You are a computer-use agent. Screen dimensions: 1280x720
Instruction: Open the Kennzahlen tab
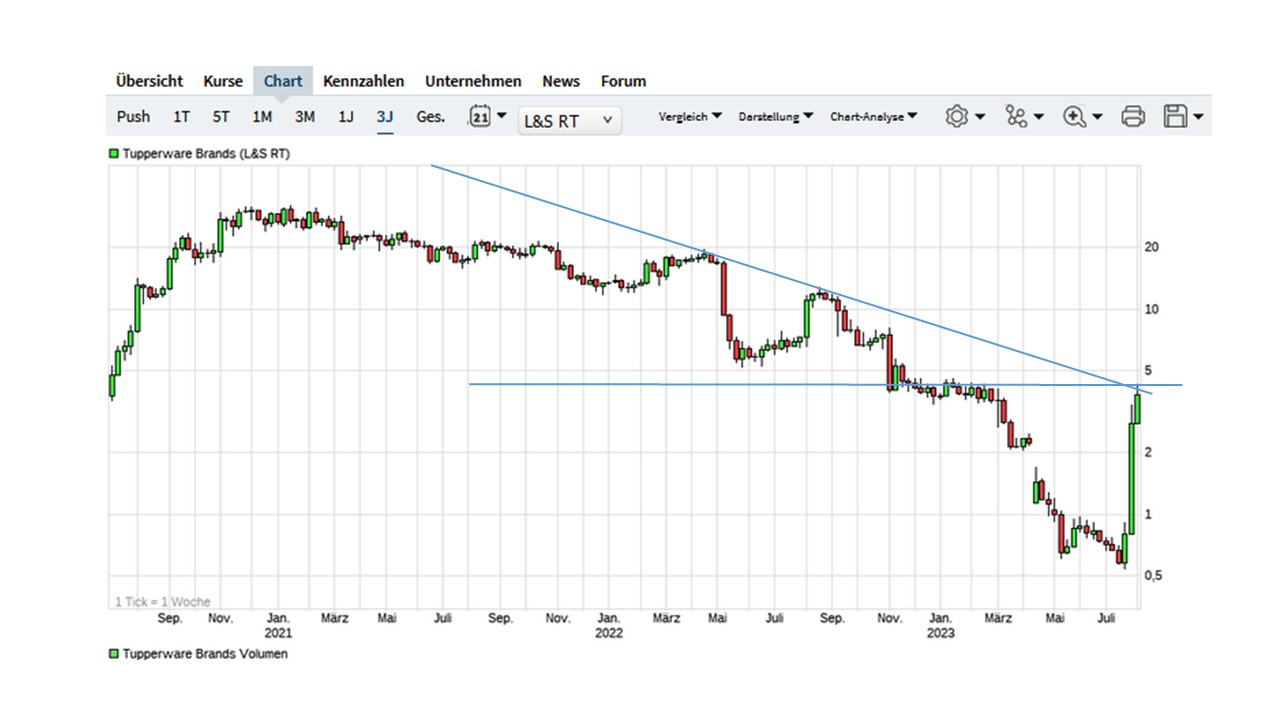pos(363,81)
